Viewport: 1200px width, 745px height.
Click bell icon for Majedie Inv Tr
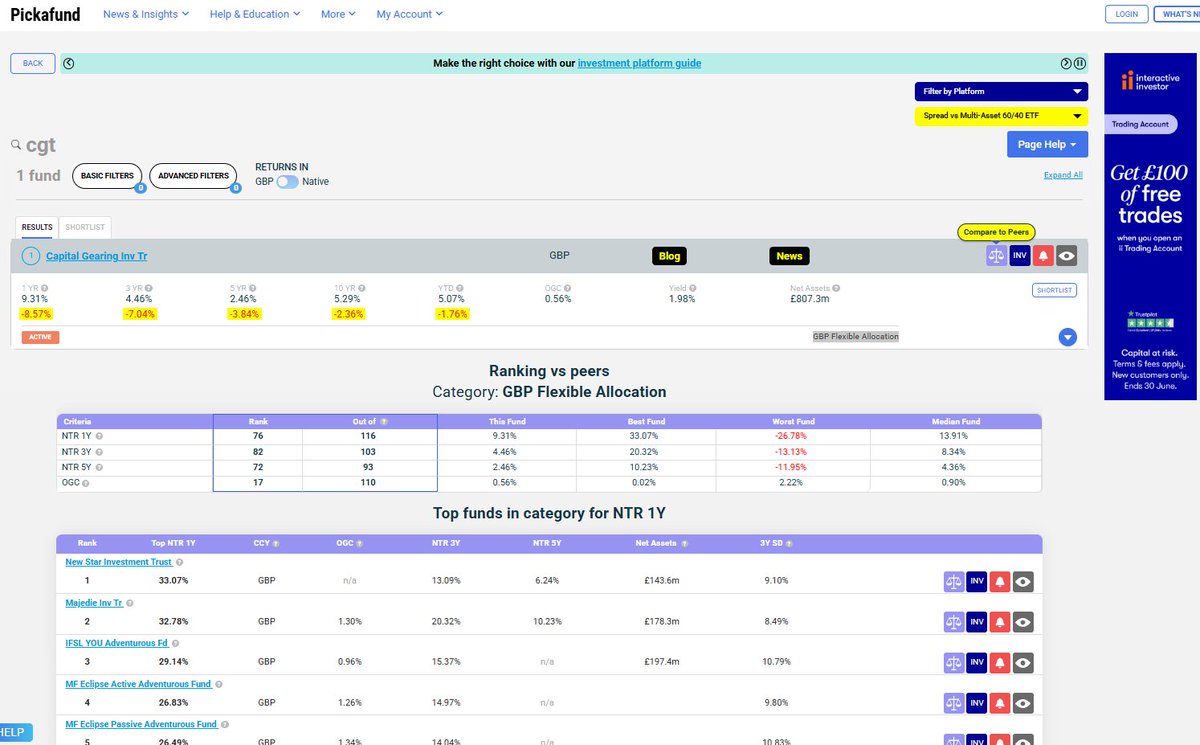[x=999, y=622]
